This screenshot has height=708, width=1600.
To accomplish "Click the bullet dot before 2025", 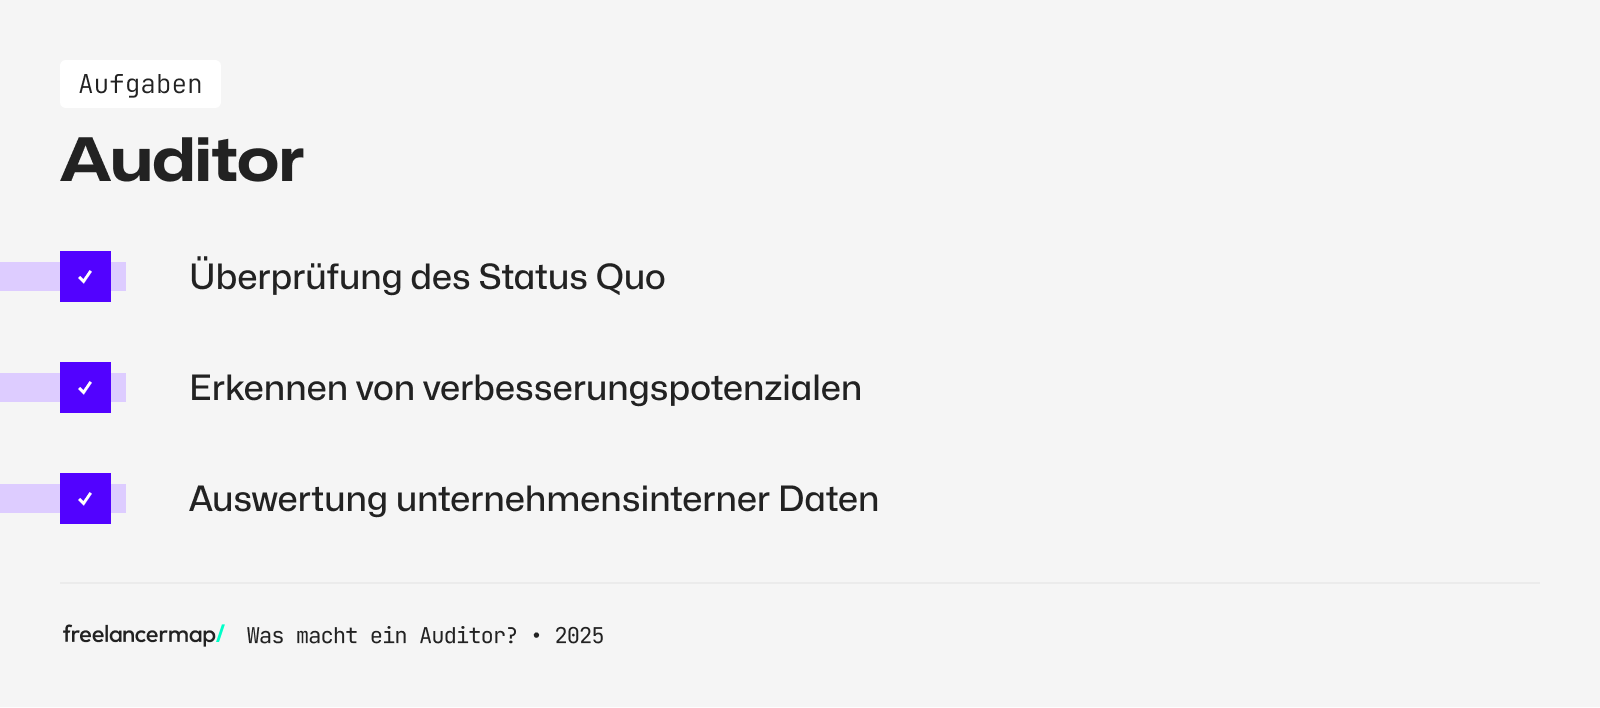I will 536,636.
